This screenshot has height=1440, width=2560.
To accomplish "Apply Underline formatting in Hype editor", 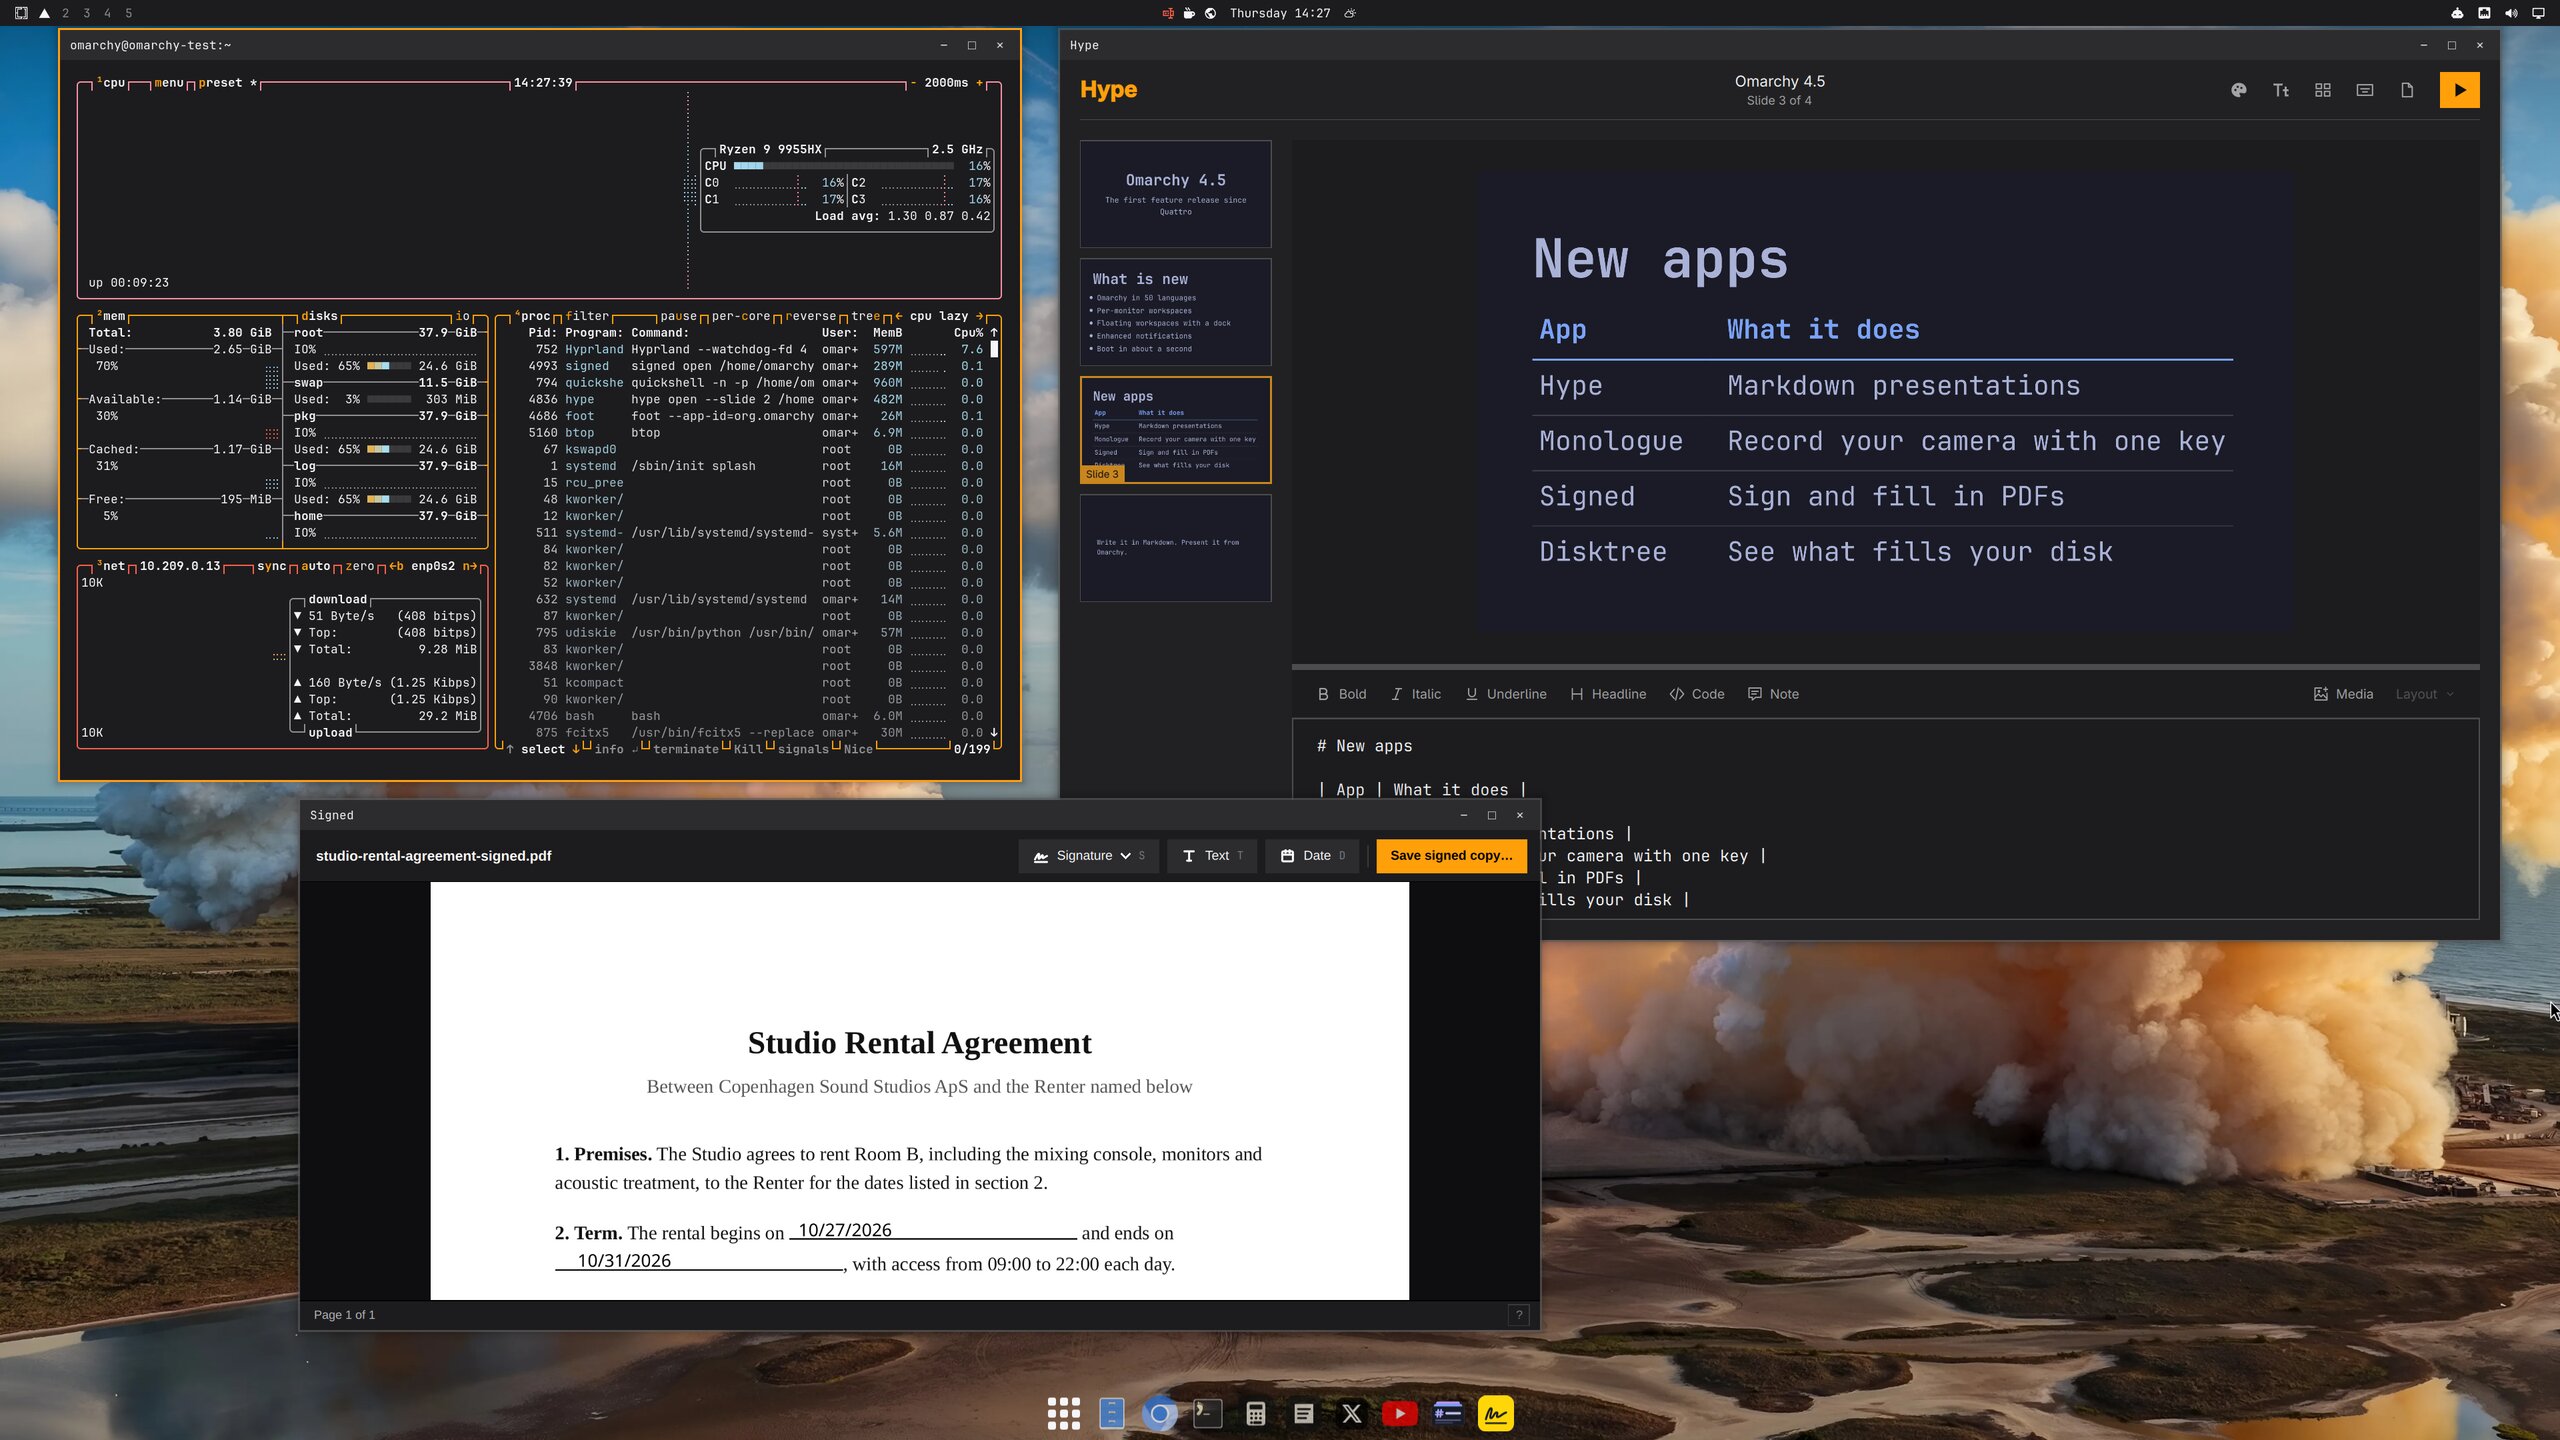I will pos(1506,694).
